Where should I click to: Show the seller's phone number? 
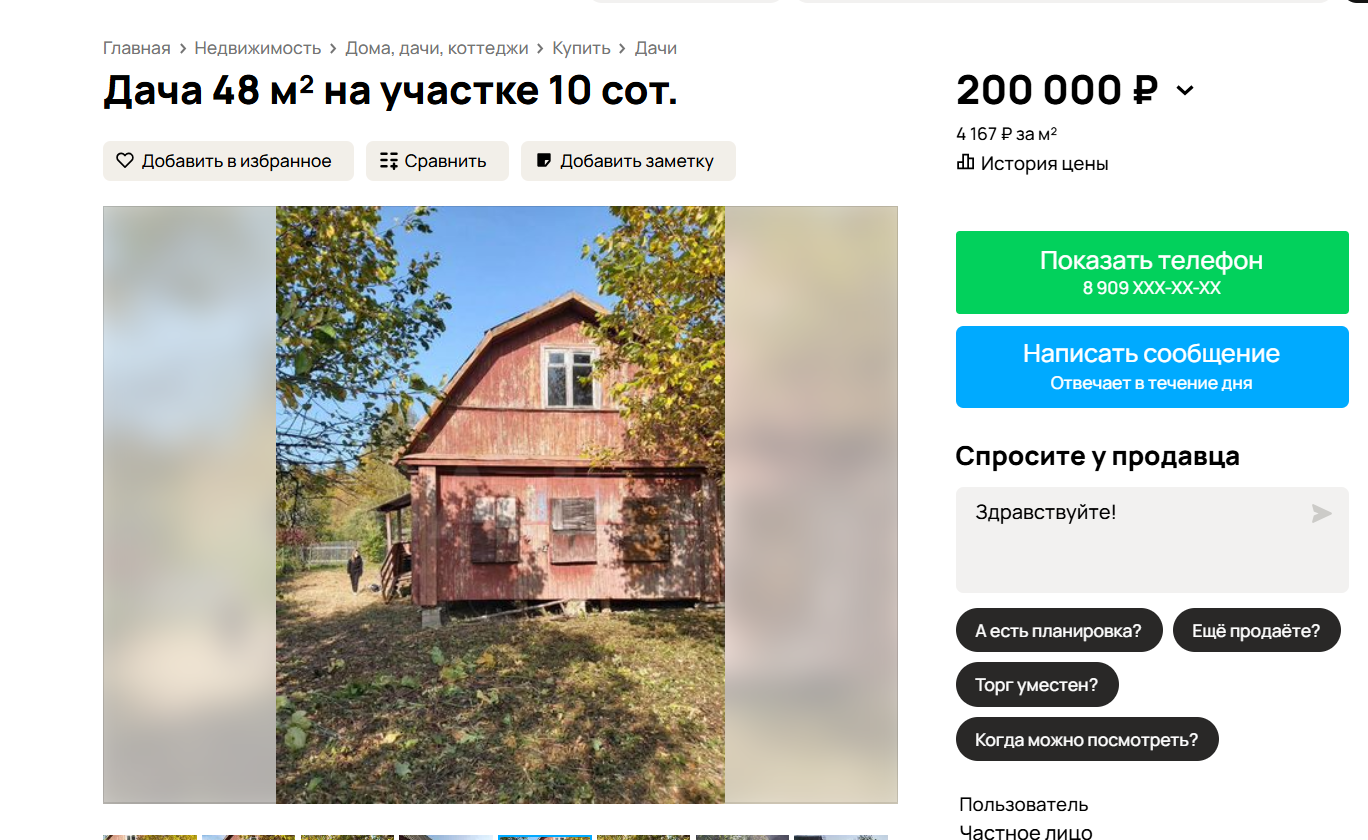pos(1152,272)
